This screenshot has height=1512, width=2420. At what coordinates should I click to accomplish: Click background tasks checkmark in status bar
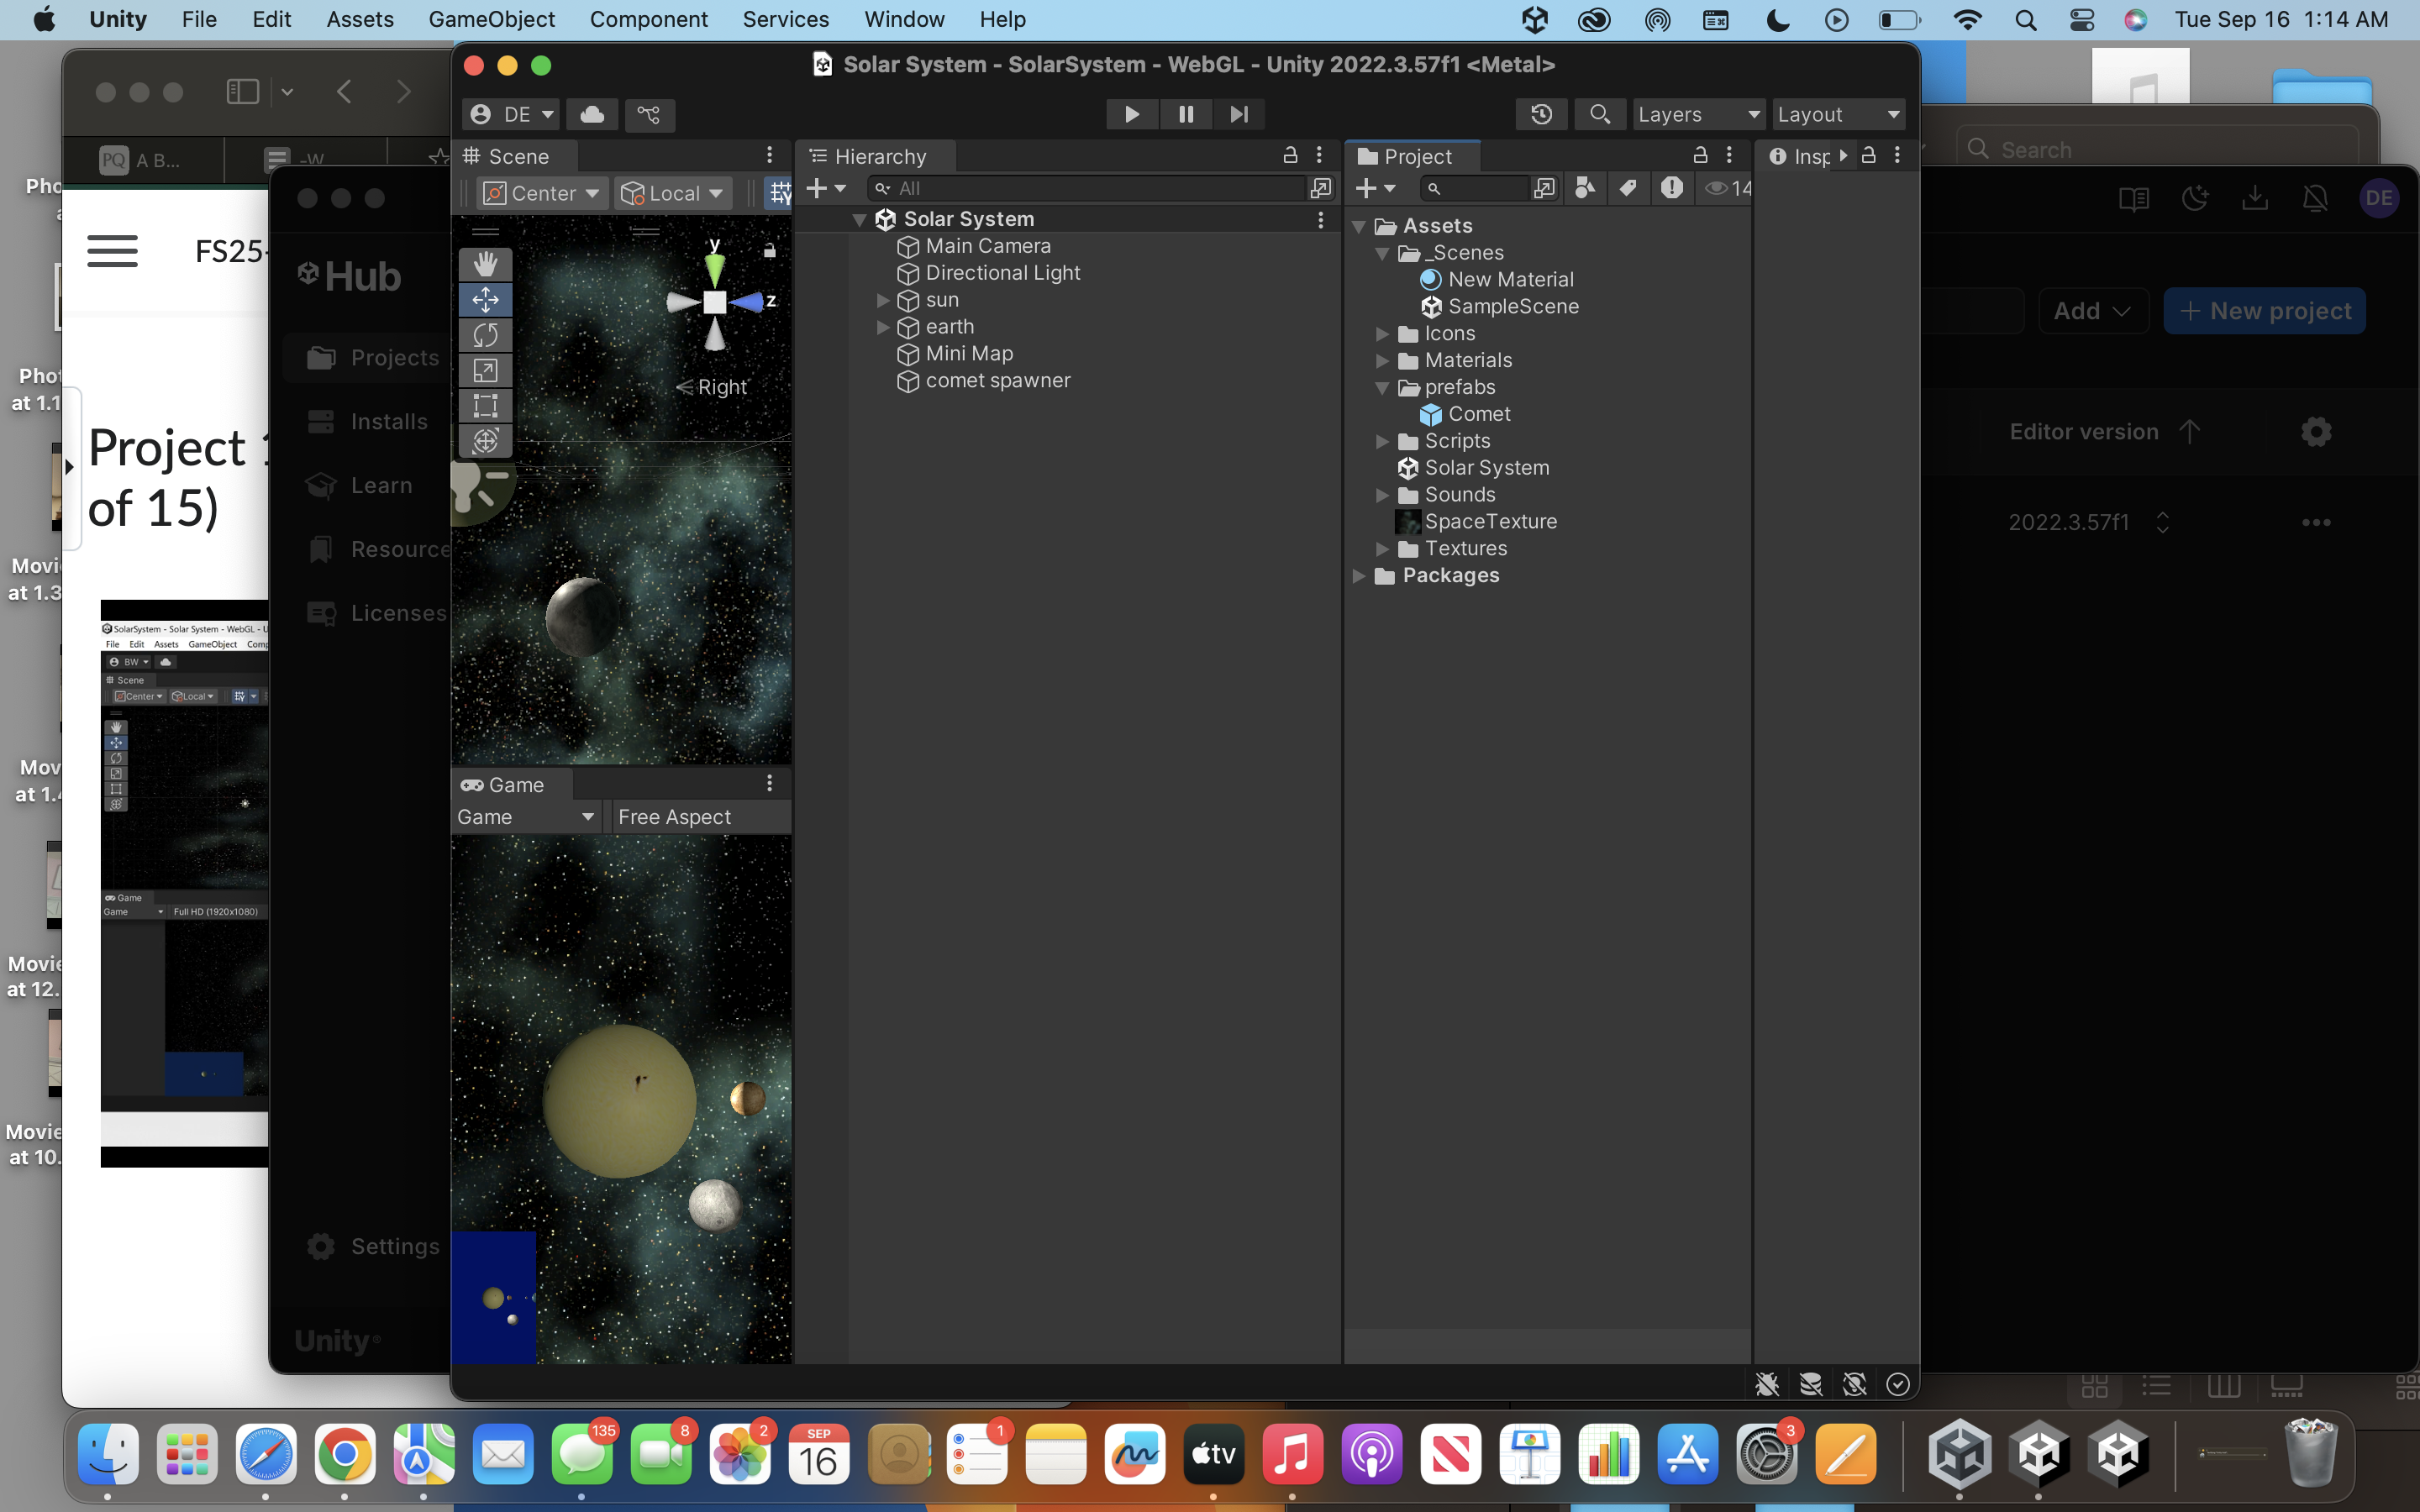1897,1384
